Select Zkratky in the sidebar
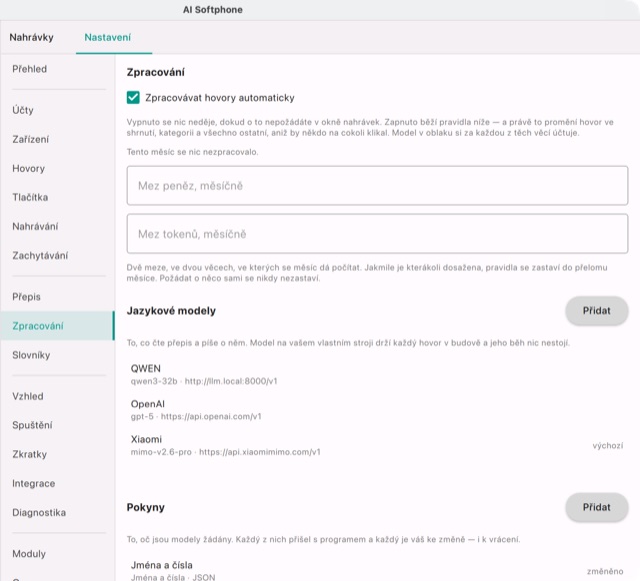This screenshot has height=581, width=640. 57,454
